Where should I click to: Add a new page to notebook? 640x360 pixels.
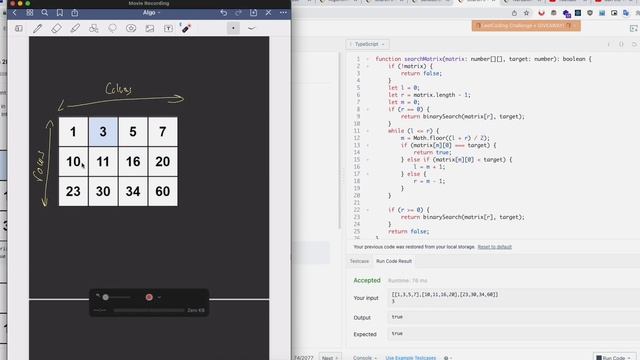pos(253,13)
